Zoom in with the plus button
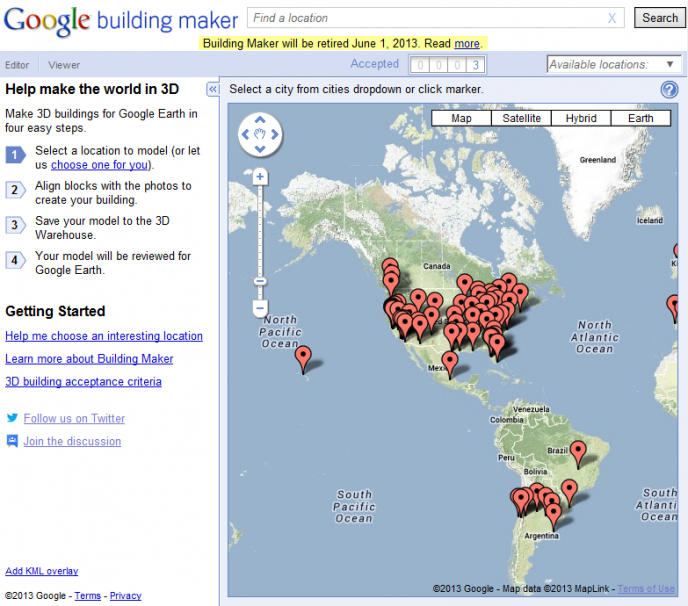The width and height of the screenshot is (688, 606). click(x=260, y=177)
